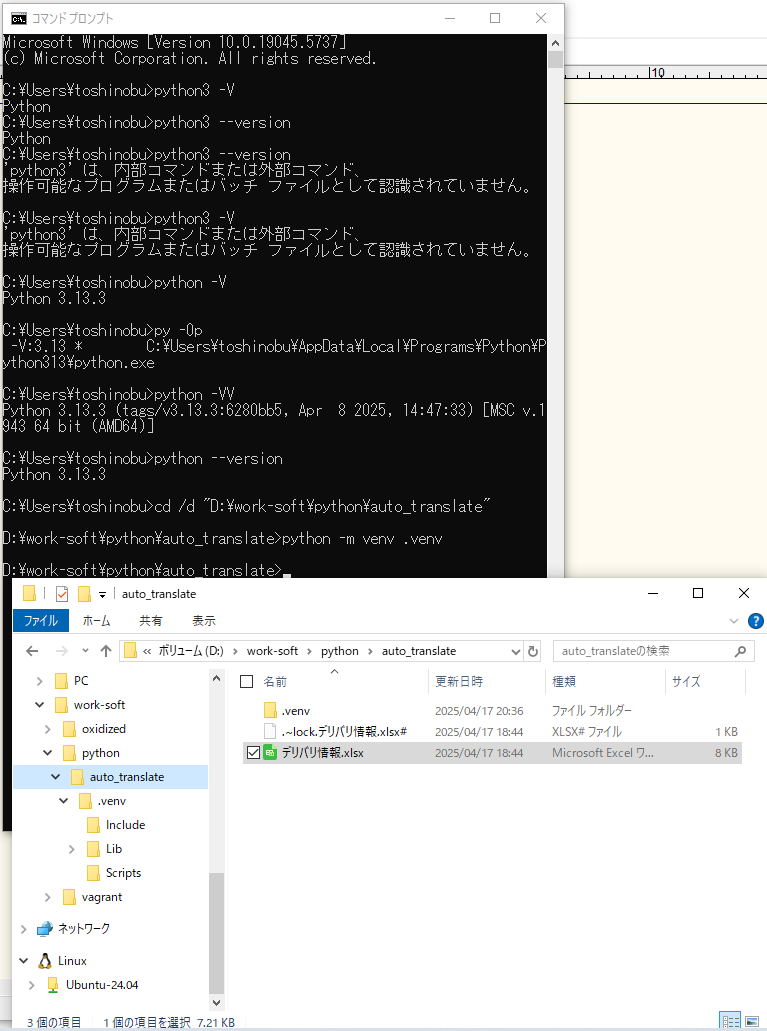Screen dimensions: 767x1031
Task: Select the .~lock.デリバリ情報.xlsx# file icon
Action: point(270,732)
